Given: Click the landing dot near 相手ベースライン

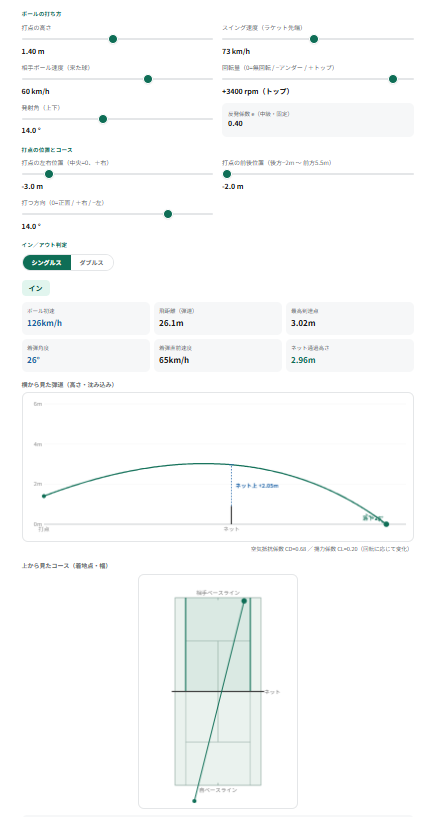Looking at the screenshot, I should click(x=244, y=601).
